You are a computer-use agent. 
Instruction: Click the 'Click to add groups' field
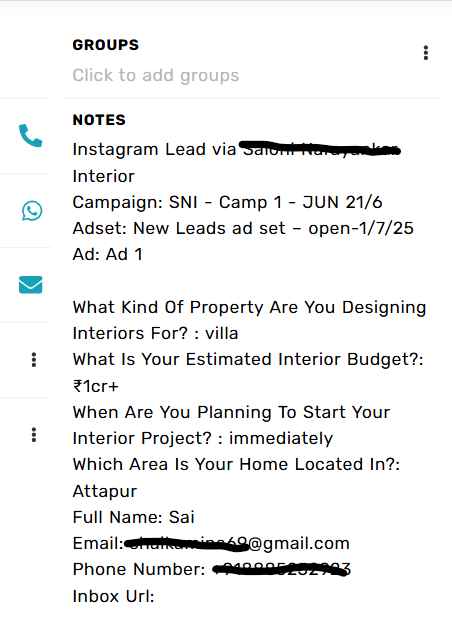156,75
